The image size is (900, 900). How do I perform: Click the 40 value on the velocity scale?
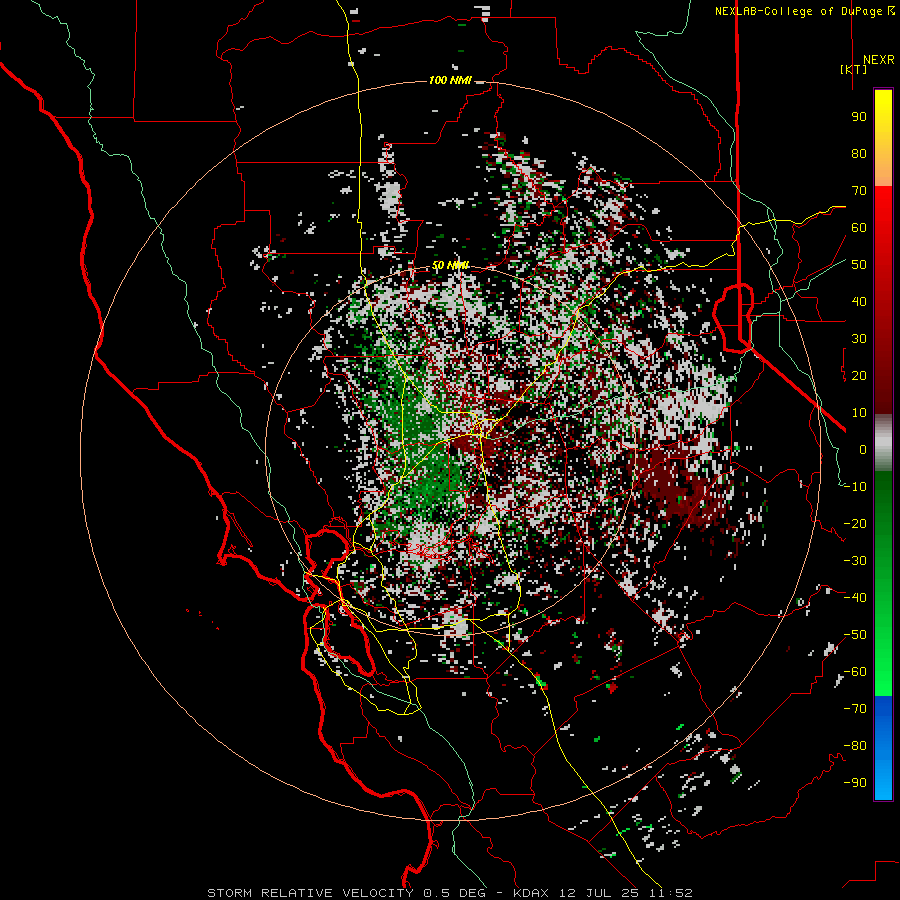tap(859, 302)
